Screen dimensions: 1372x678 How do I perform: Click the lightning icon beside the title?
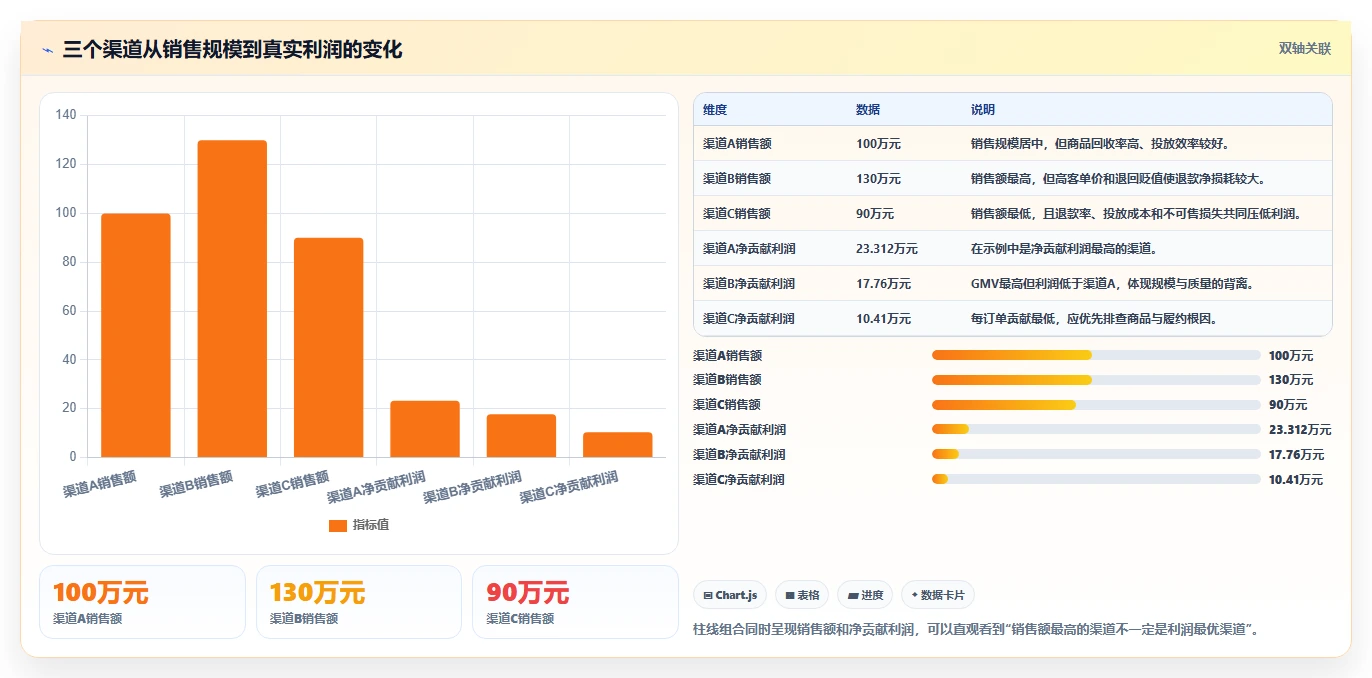[47, 50]
